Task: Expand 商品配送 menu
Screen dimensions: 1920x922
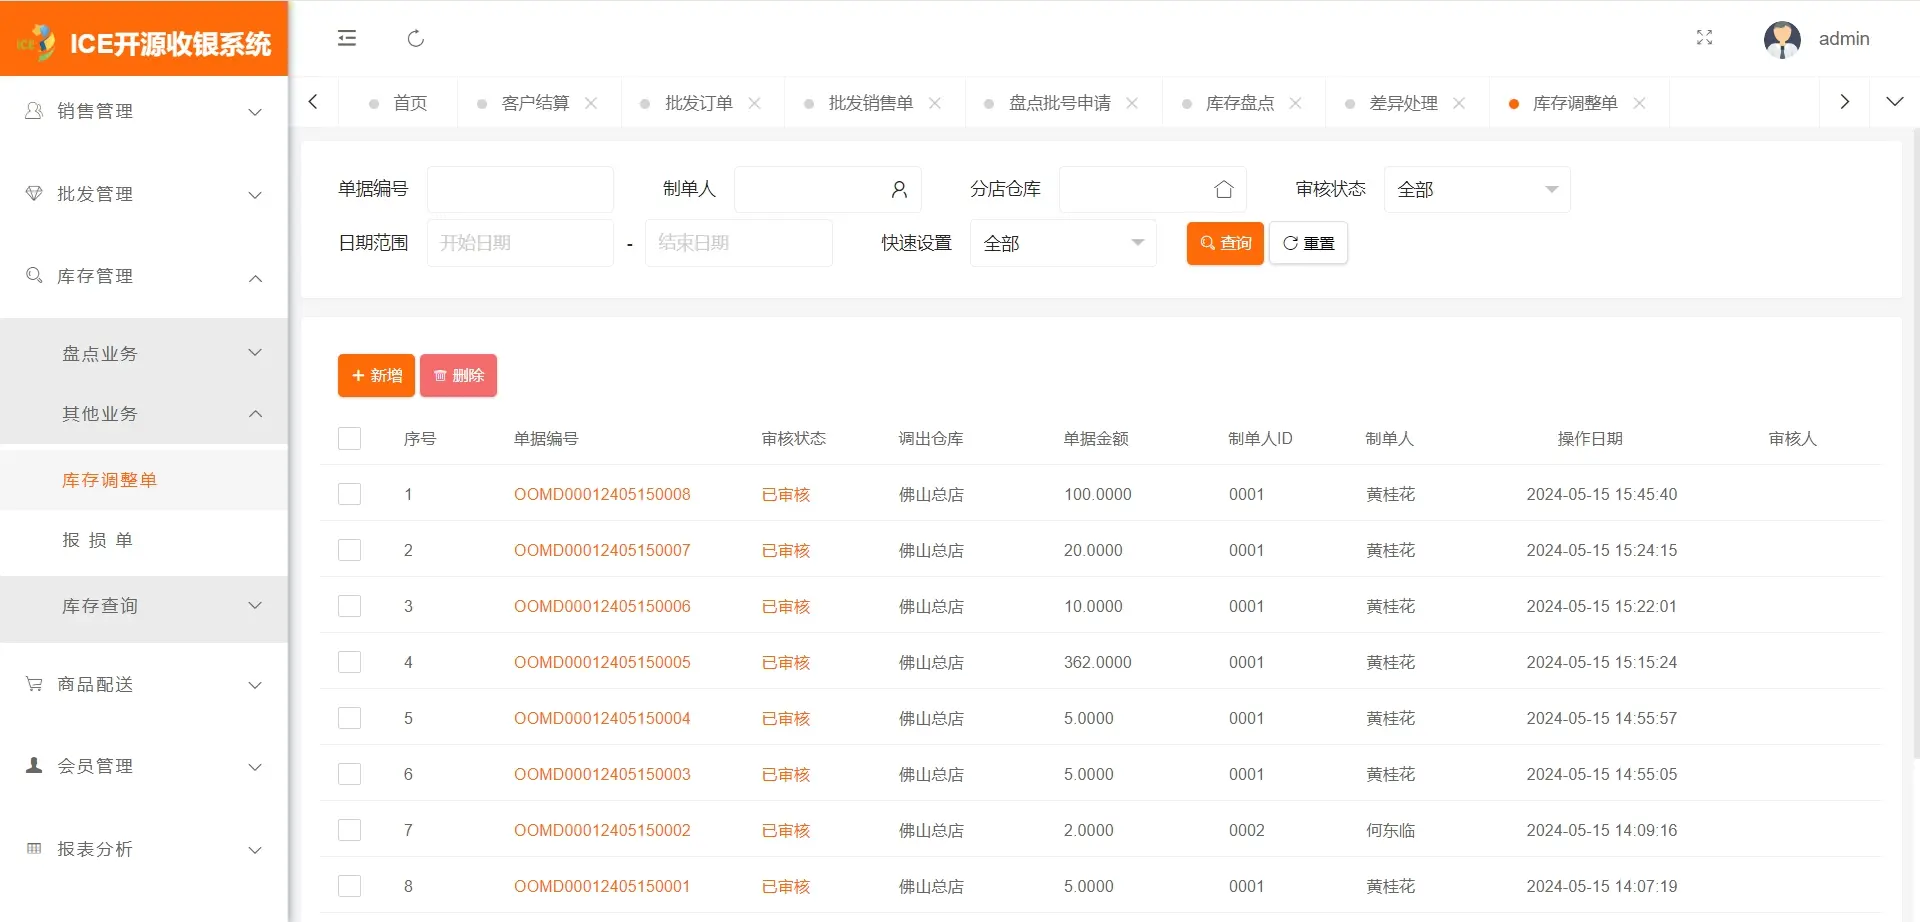Action: pos(144,684)
